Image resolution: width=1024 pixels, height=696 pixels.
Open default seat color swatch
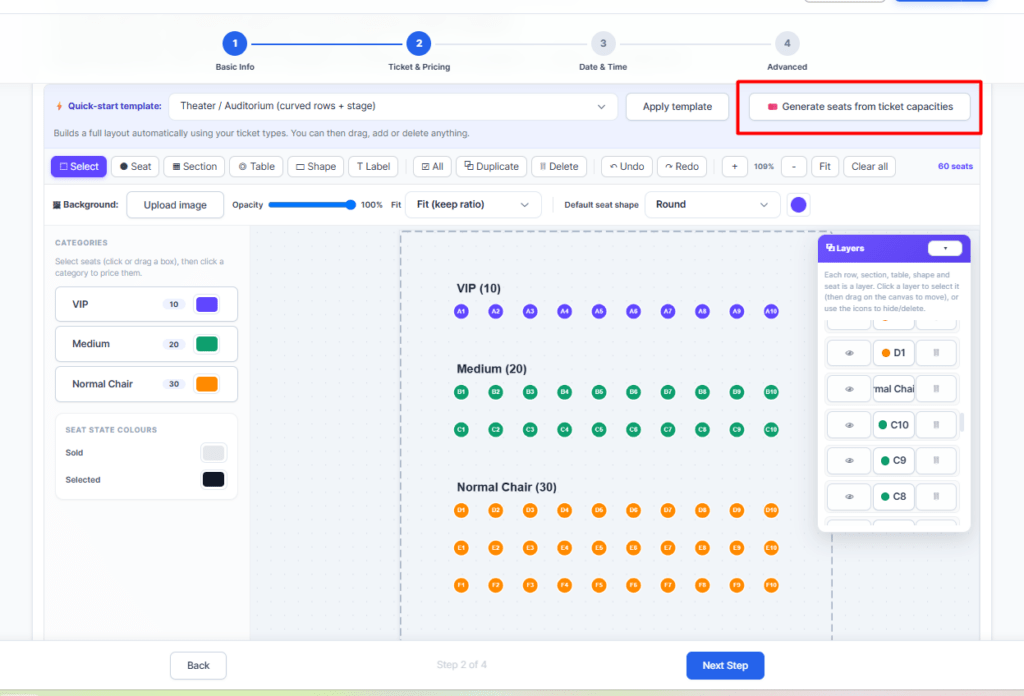click(798, 205)
